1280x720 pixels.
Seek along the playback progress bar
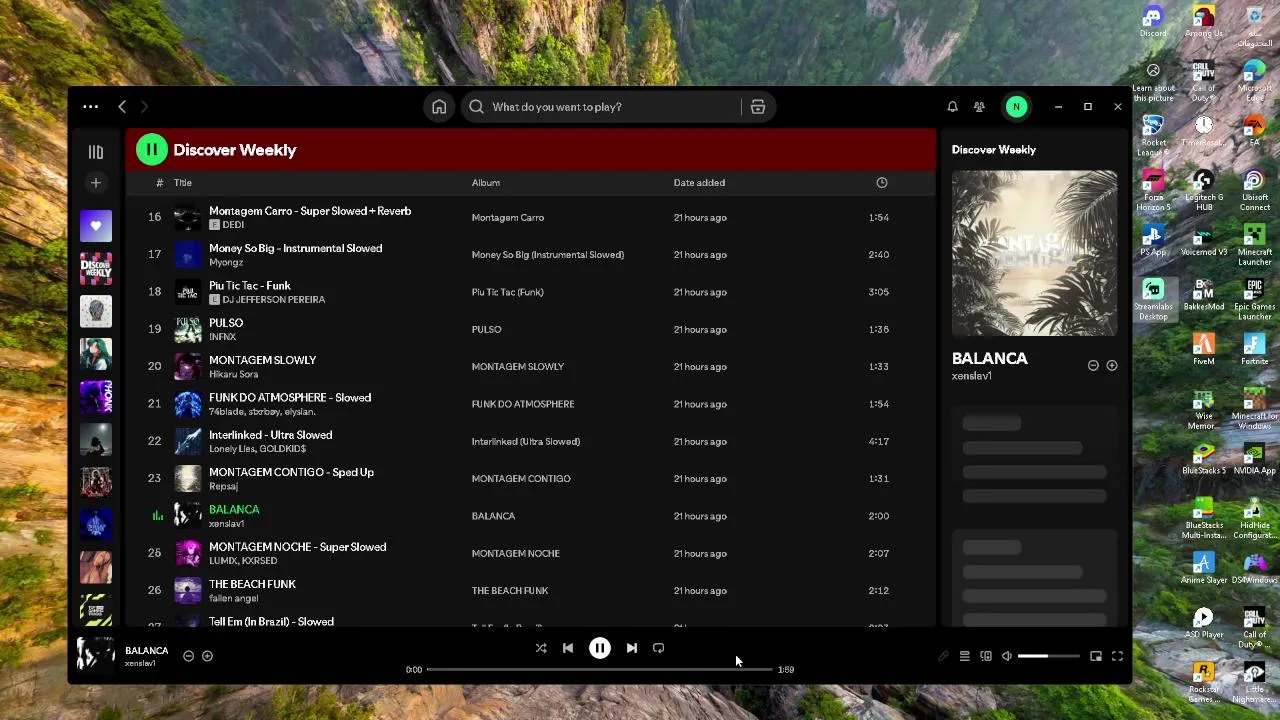(600, 670)
